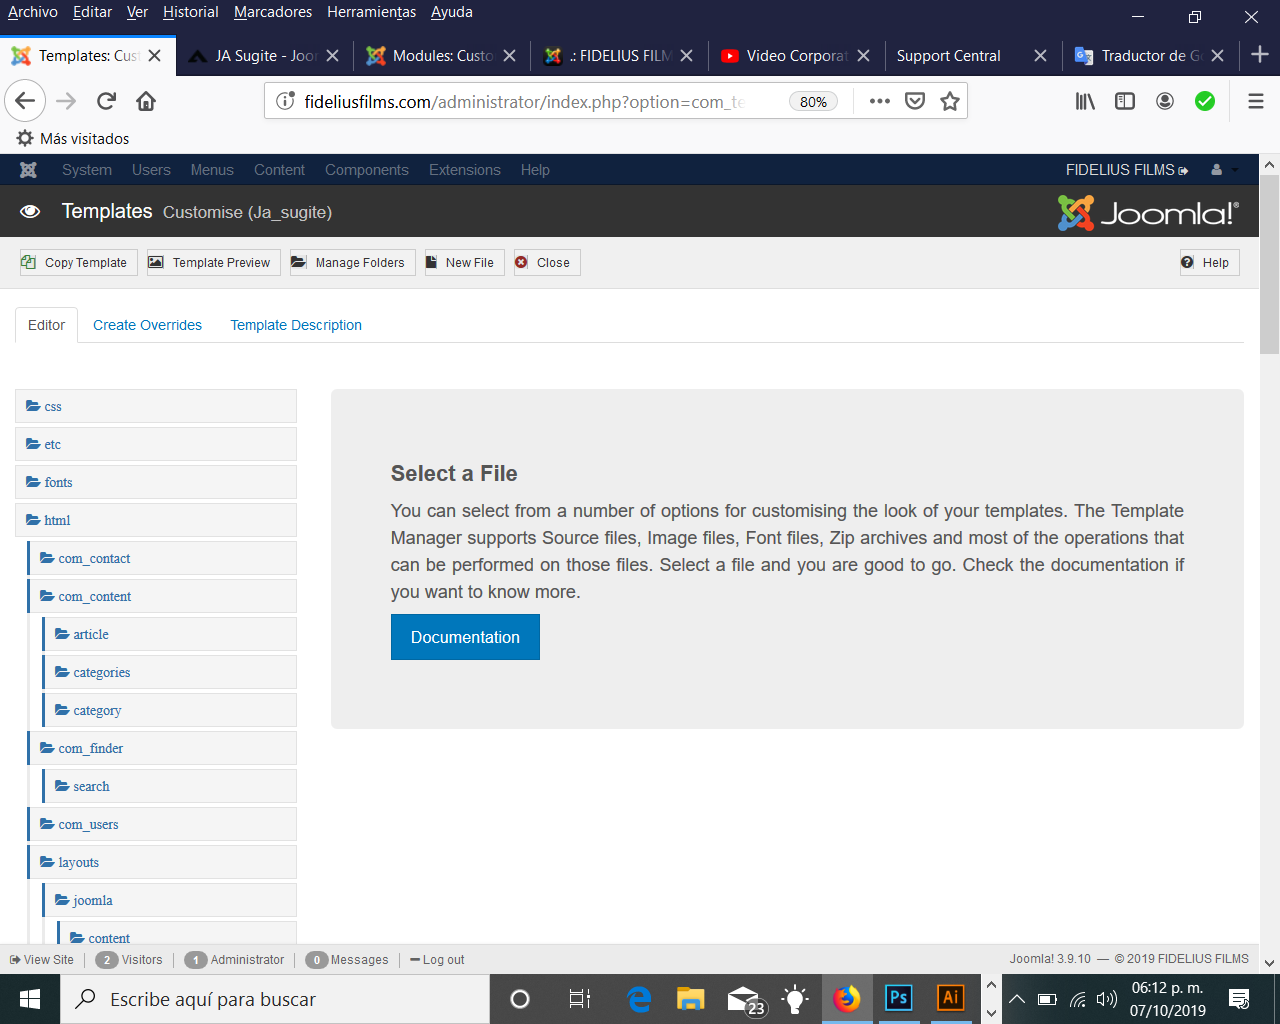The height and width of the screenshot is (1024, 1280).
Task: Click the Copy Template button
Action: pyautogui.click(x=75, y=263)
